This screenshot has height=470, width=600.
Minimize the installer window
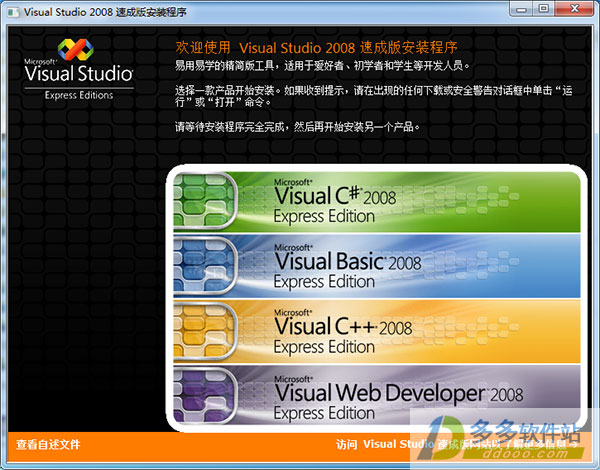[521, 9]
